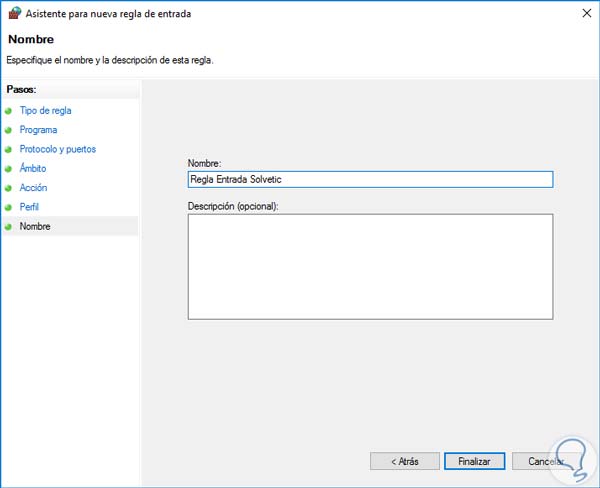Go to the Tipo de regla step

point(46,111)
